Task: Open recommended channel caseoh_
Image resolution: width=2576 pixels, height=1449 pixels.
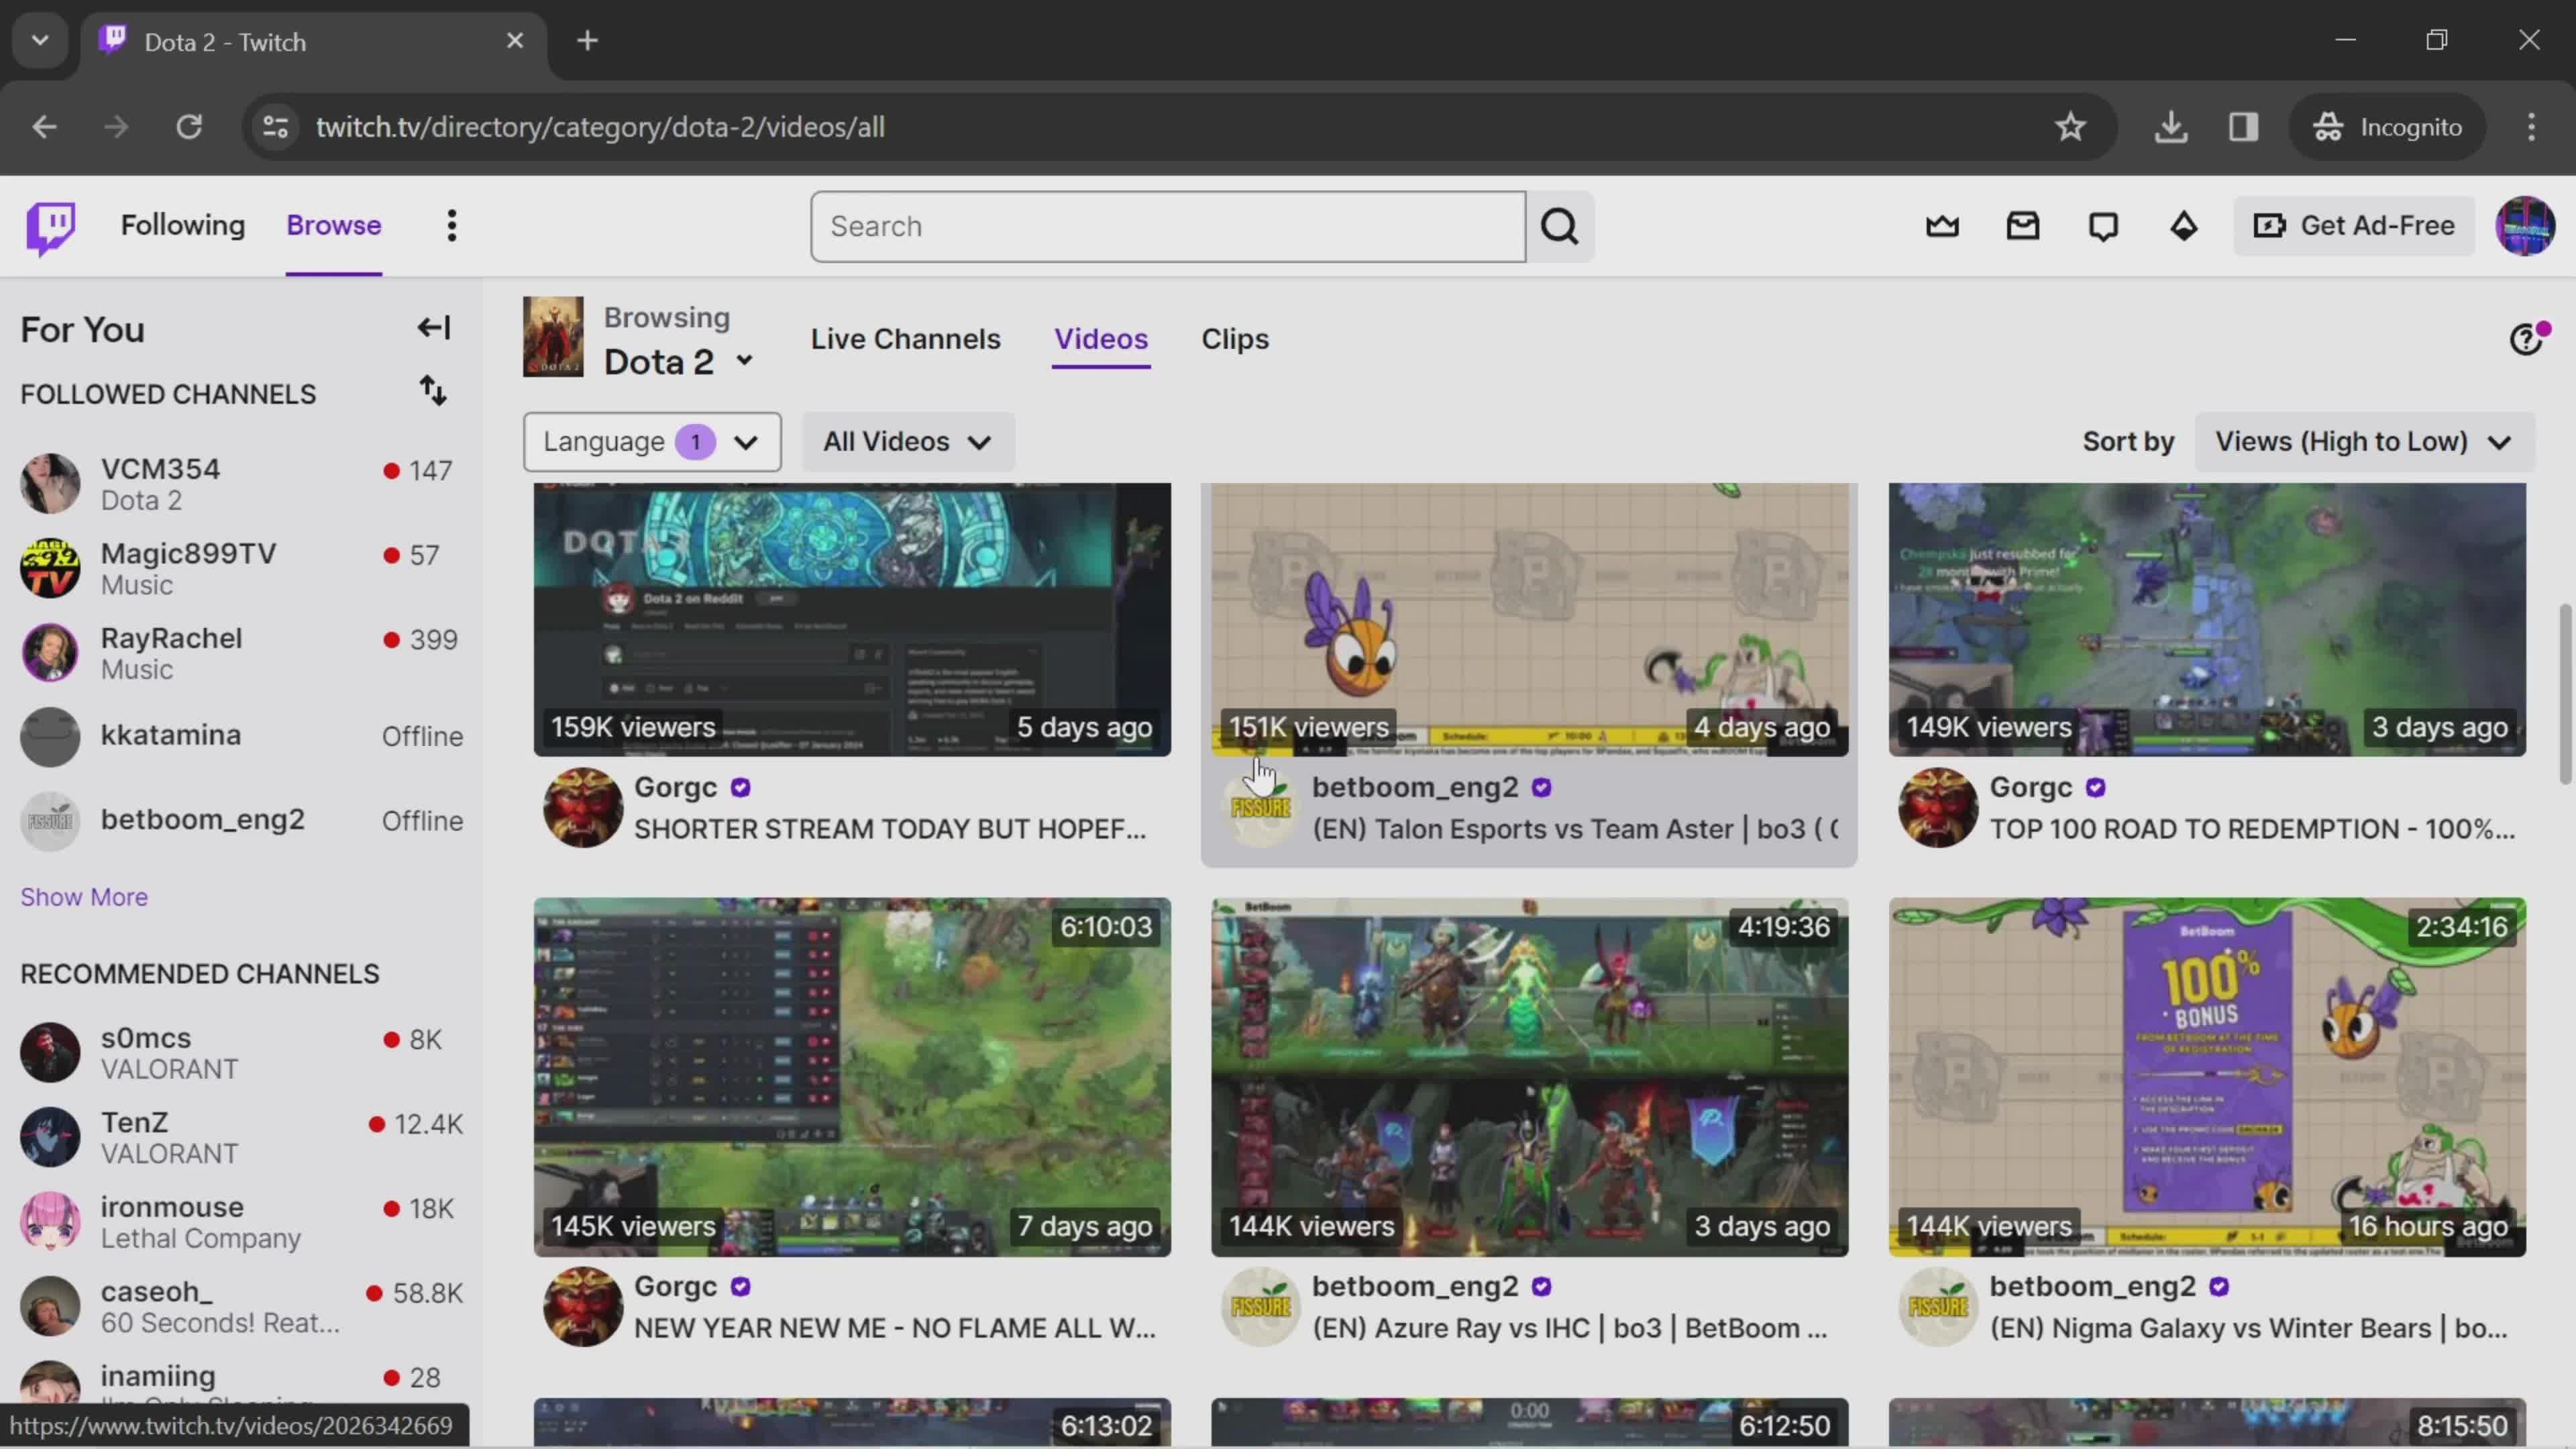Action: 240,1307
